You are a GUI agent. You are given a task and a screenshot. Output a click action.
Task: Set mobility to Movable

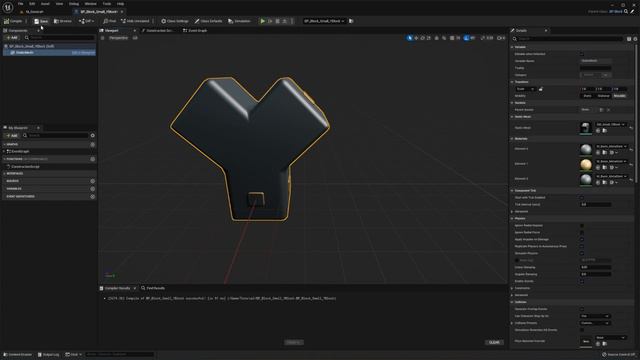pos(620,96)
